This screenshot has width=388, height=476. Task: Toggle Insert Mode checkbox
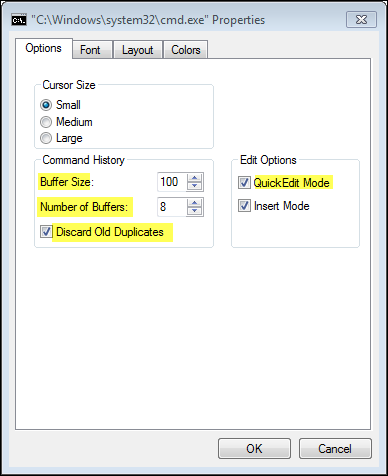pos(244,206)
